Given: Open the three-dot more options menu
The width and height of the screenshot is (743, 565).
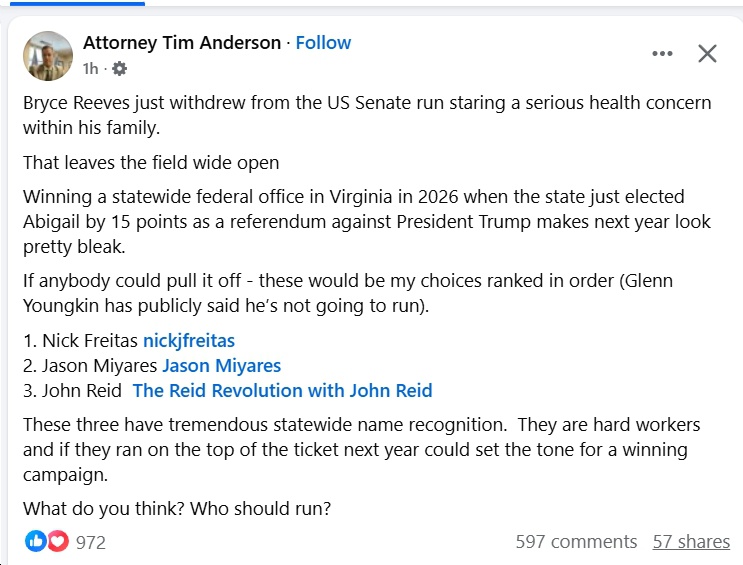Looking at the screenshot, I should point(662,54).
